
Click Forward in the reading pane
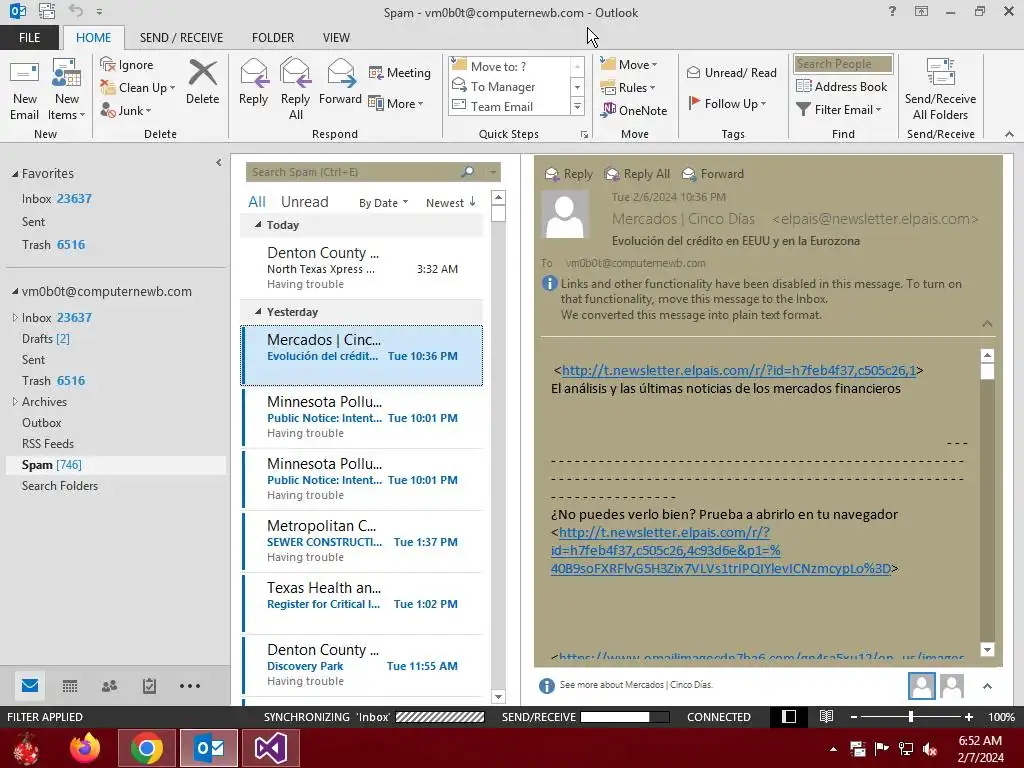(713, 174)
